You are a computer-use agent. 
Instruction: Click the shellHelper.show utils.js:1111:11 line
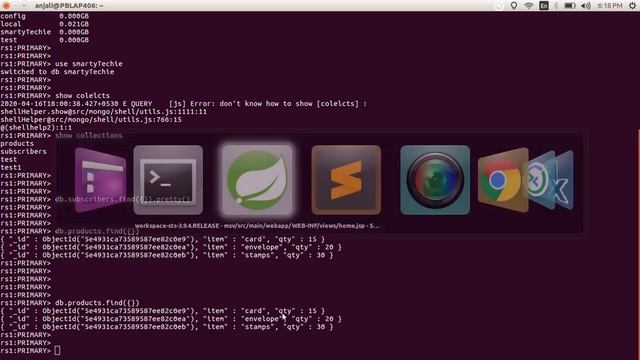click(103, 111)
